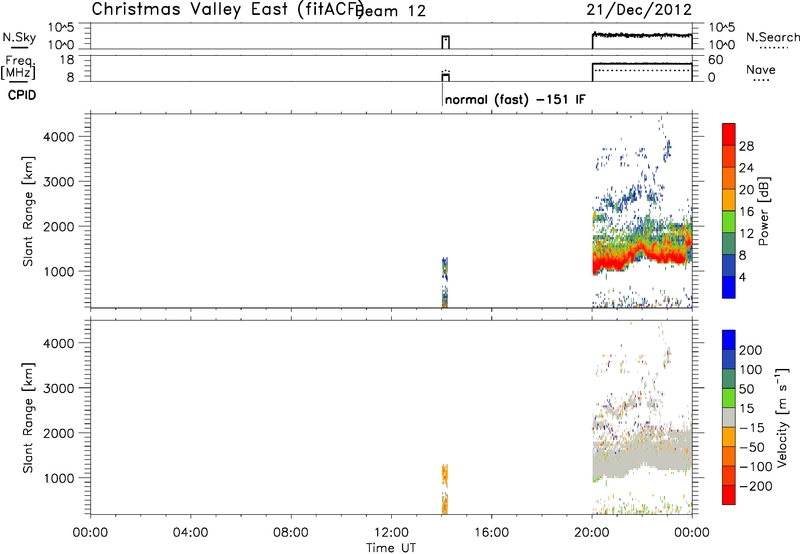The image size is (800, 554).
Task: Click the red bottom segment of the velocity colorbar
Action: (x=729, y=495)
